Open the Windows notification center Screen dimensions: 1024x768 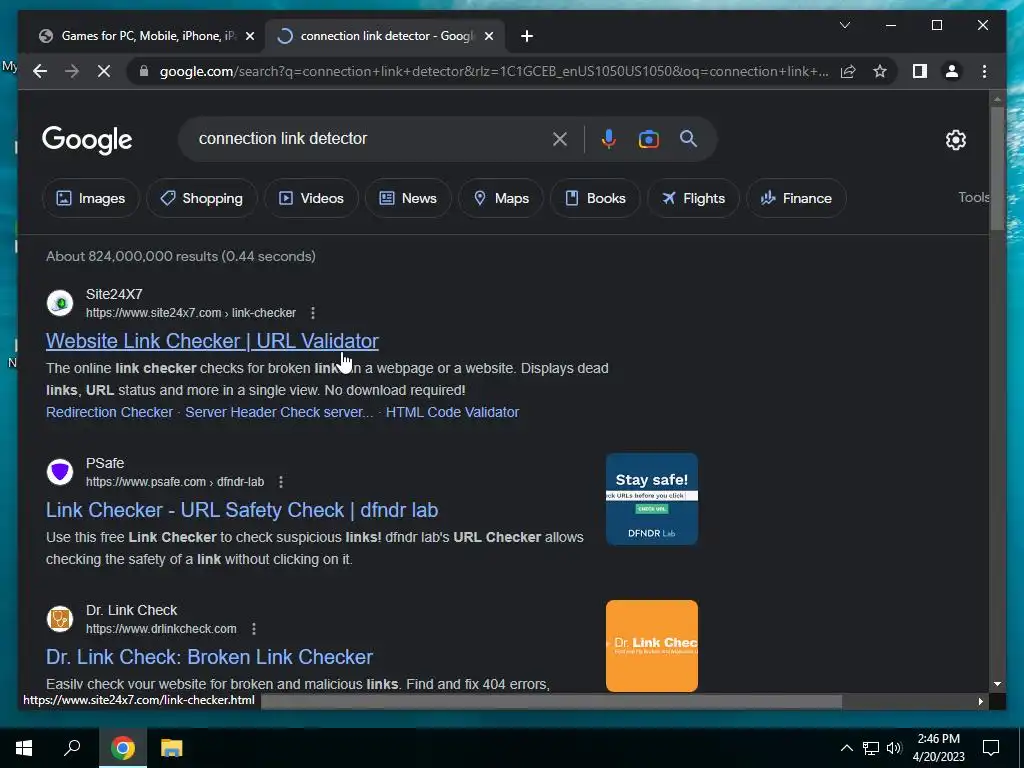991,748
